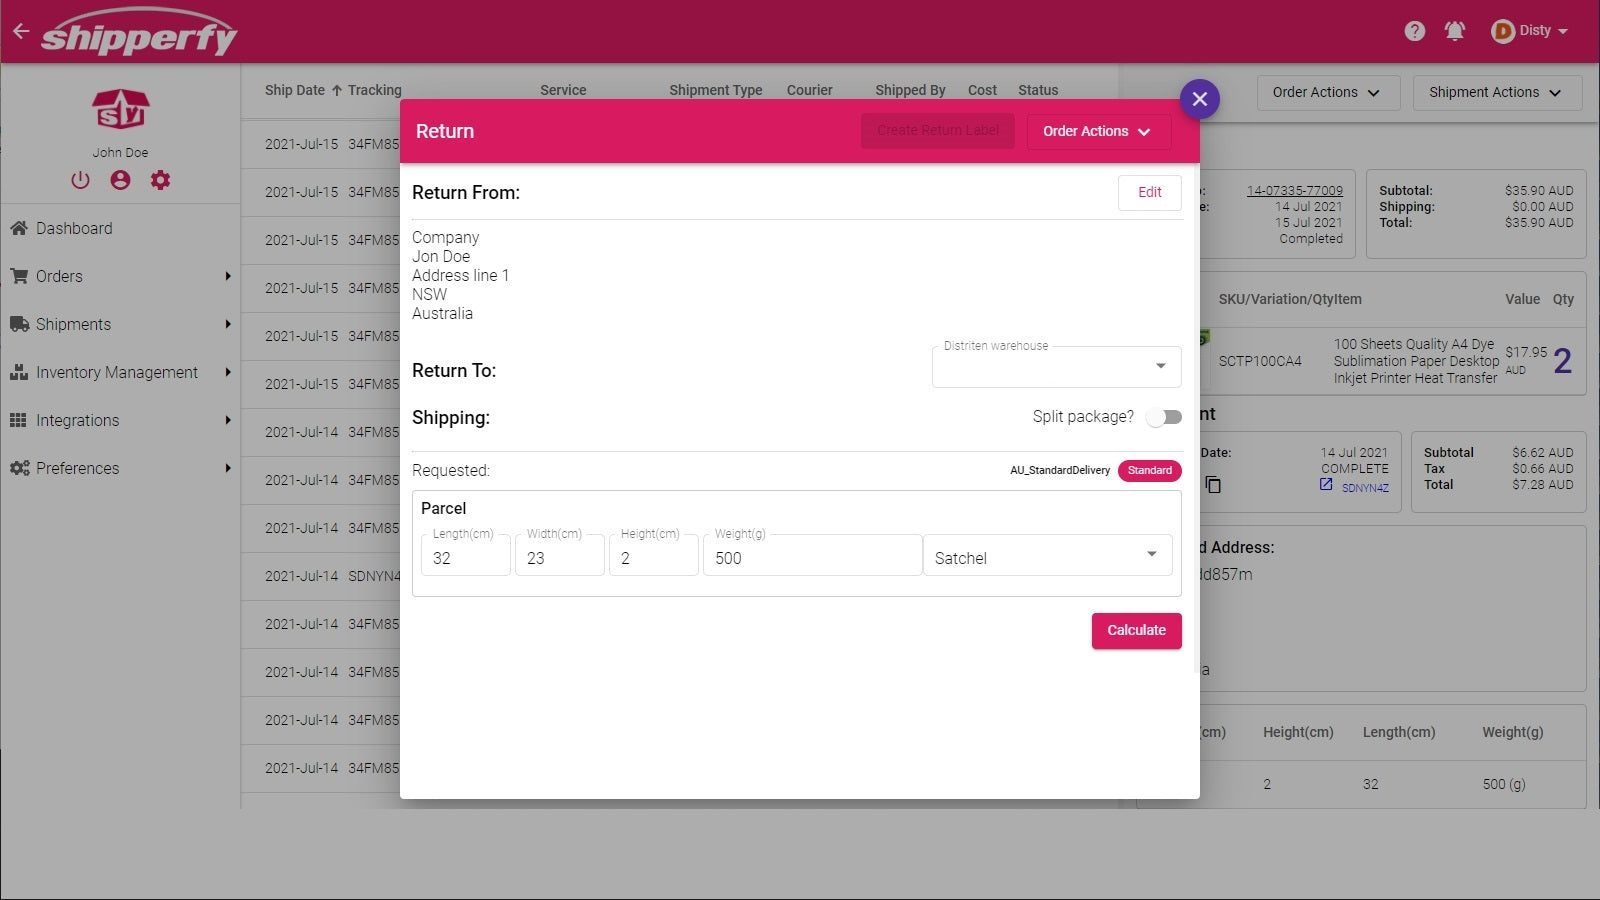
Task: Click the Cost column header
Action: tap(982, 90)
